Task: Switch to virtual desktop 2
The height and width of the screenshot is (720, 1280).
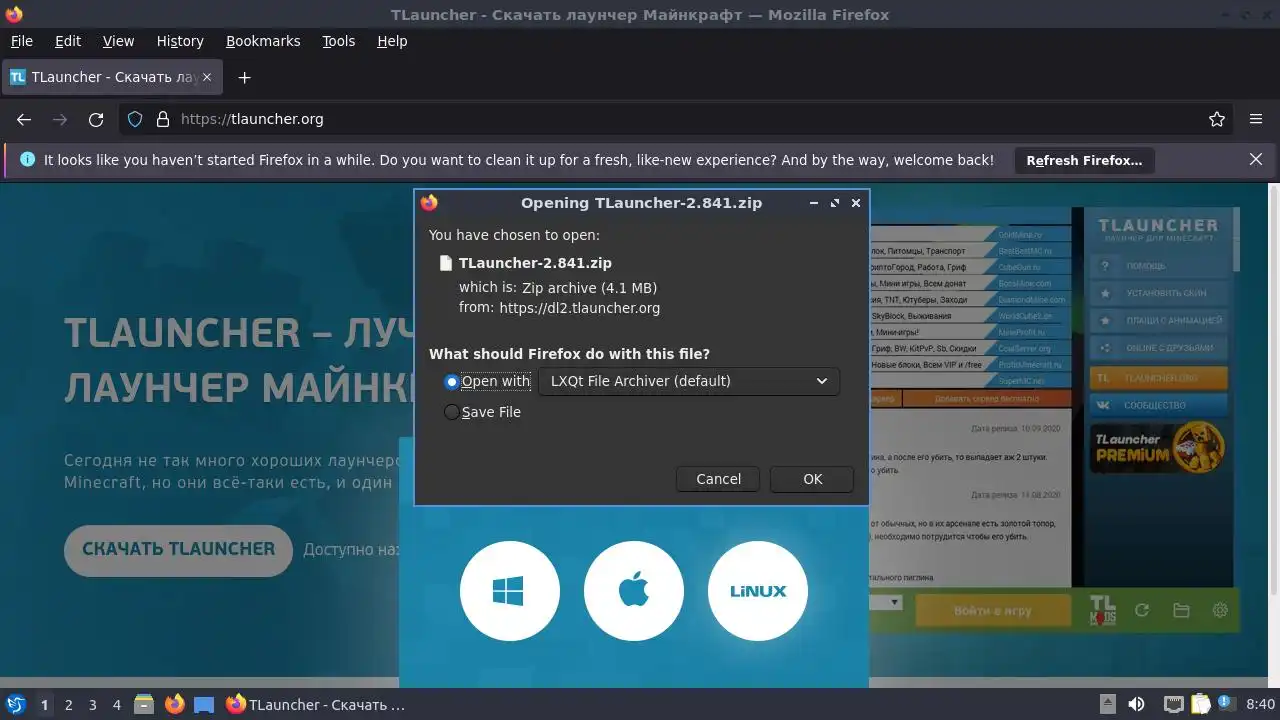Action: click(x=68, y=704)
